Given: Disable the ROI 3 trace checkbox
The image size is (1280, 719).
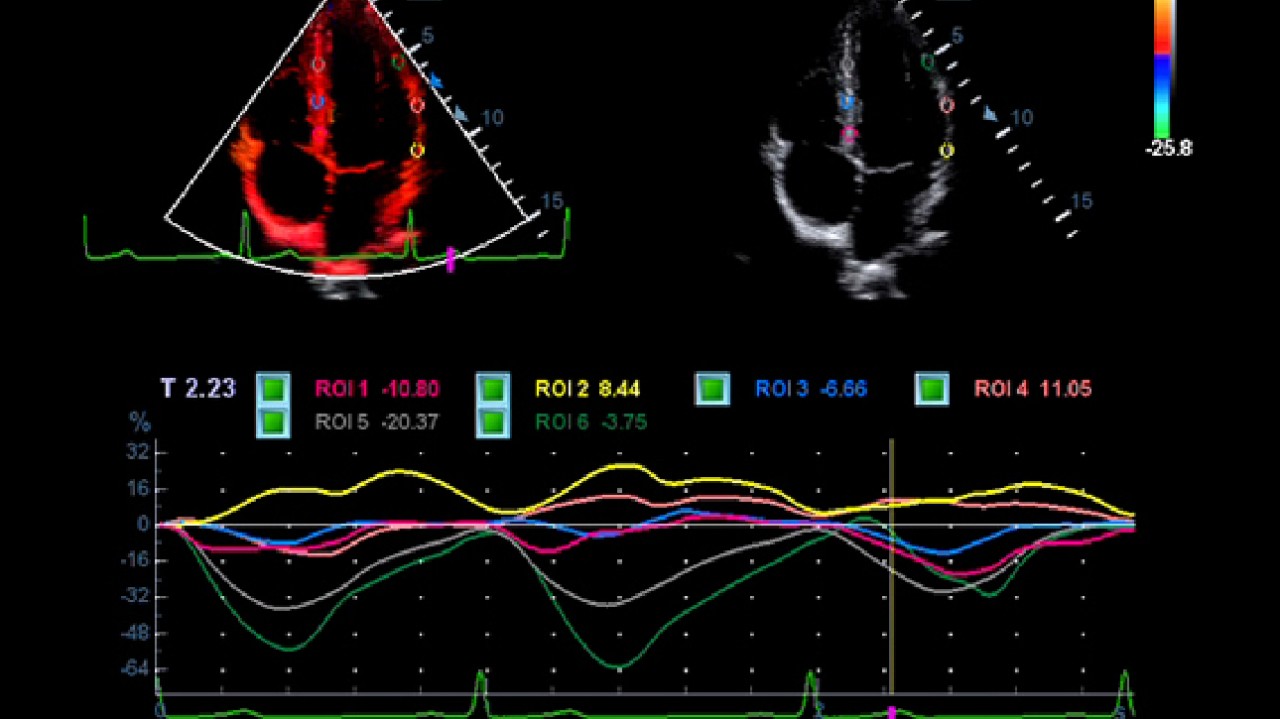Looking at the screenshot, I should coord(712,389).
